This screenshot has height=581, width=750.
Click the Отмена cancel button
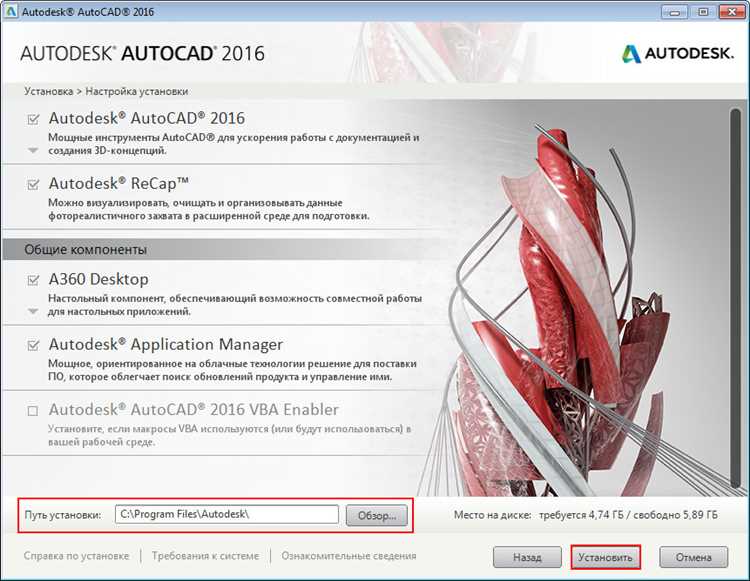694,557
